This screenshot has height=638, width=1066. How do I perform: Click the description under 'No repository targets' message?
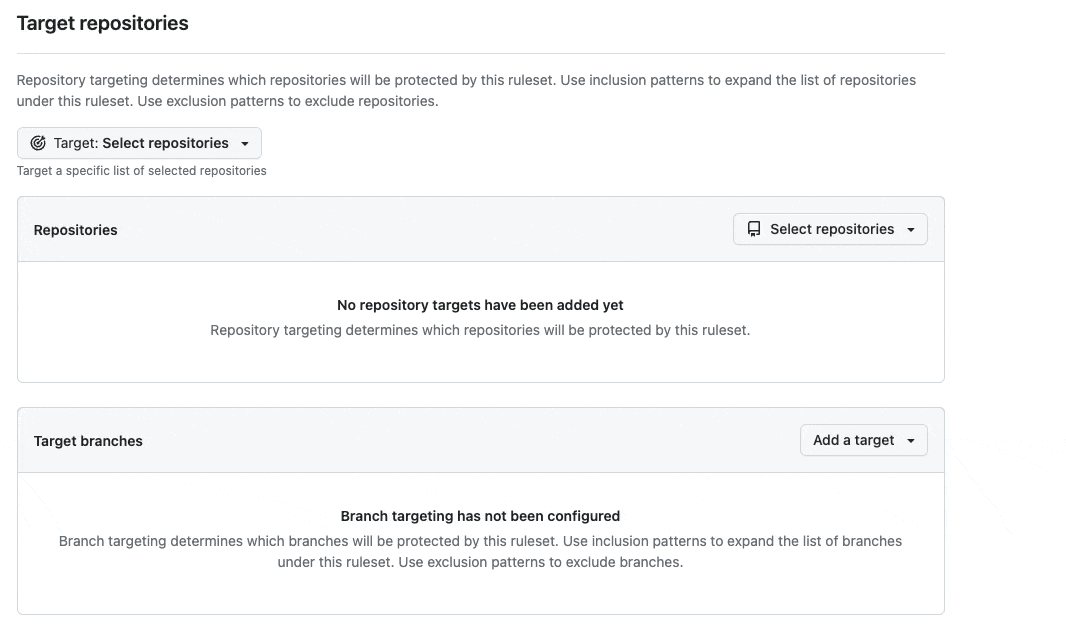click(480, 330)
